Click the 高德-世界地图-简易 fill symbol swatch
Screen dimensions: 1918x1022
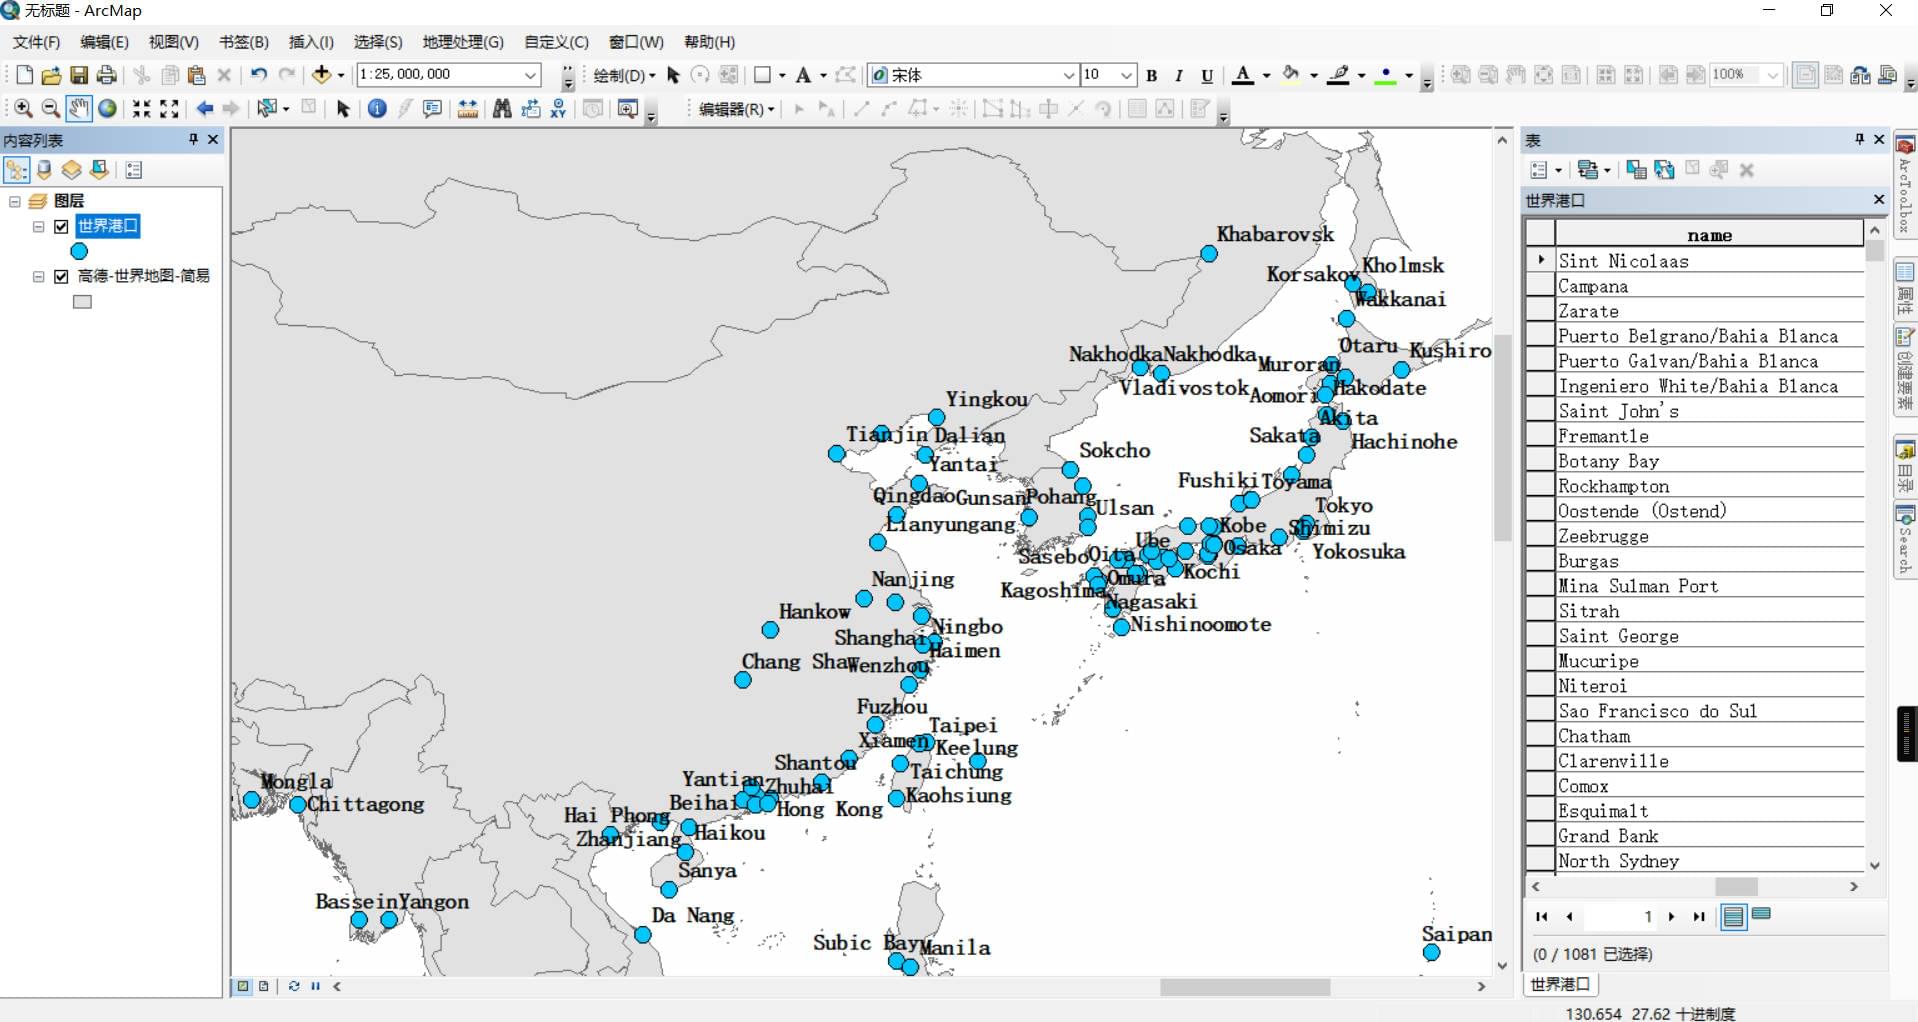[82, 301]
